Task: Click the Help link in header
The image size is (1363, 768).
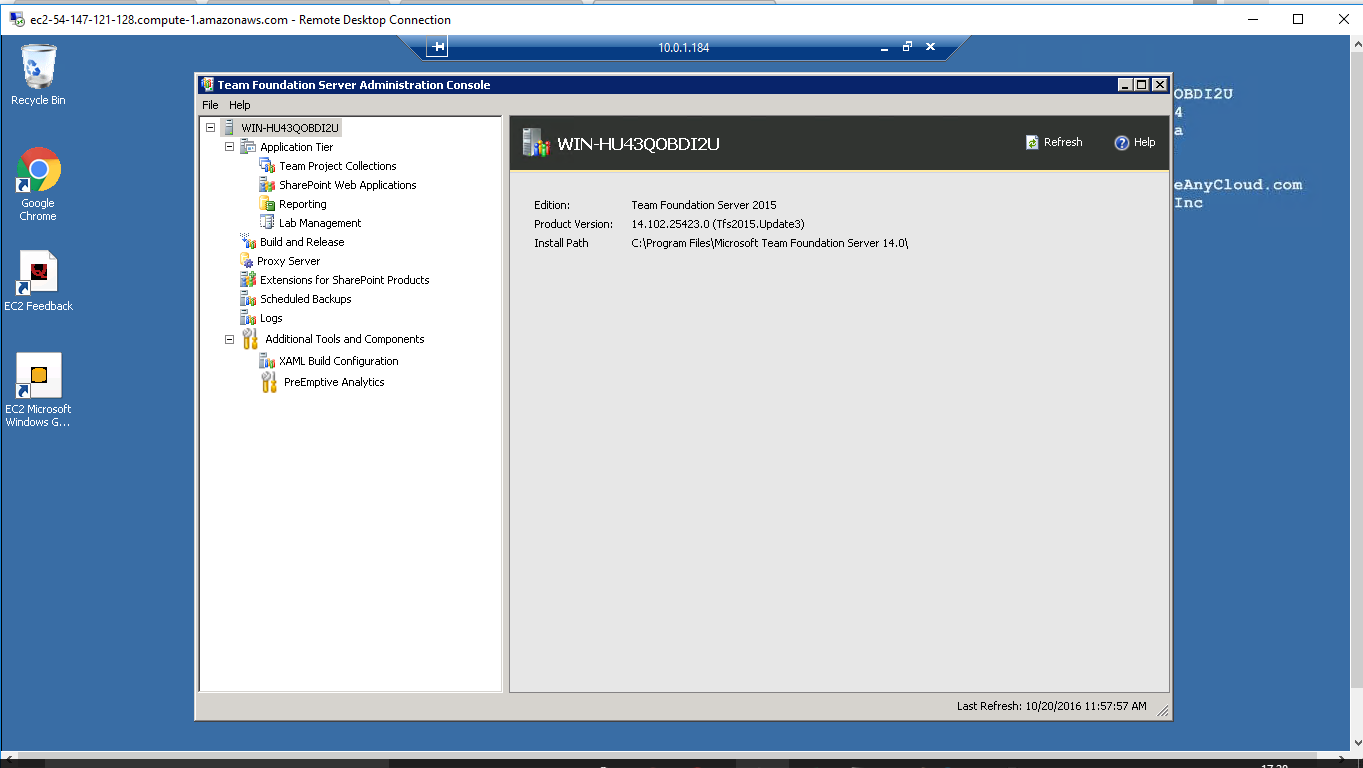Action: point(1135,143)
